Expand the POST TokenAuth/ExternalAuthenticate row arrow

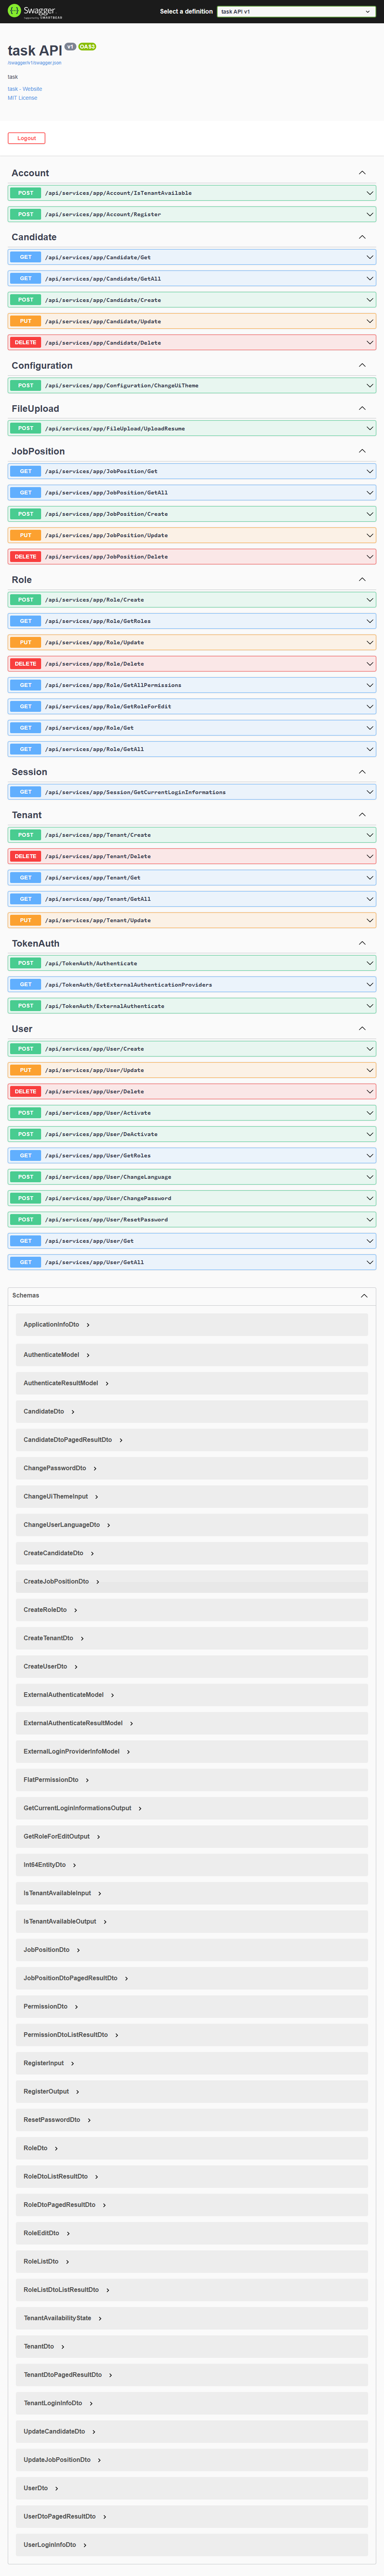[x=370, y=1006]
